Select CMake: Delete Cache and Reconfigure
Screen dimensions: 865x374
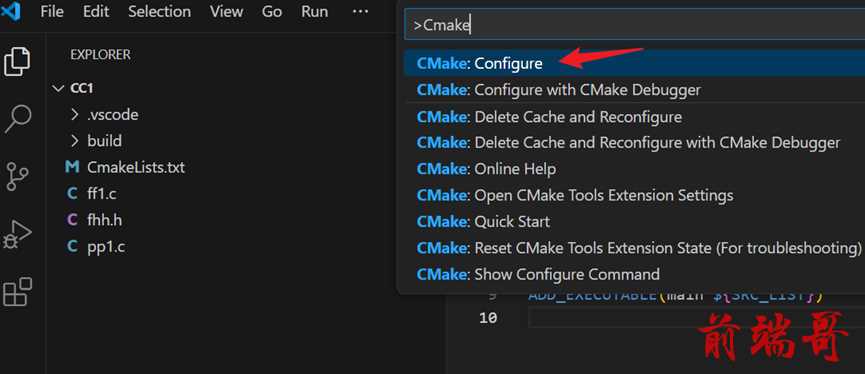pyautogui.click(x=634, y=117)
